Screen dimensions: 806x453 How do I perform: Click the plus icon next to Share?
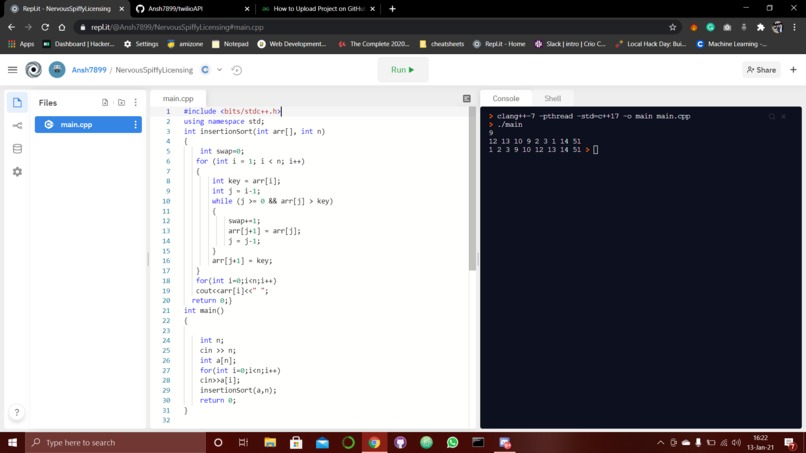click(x=793, y=69)
